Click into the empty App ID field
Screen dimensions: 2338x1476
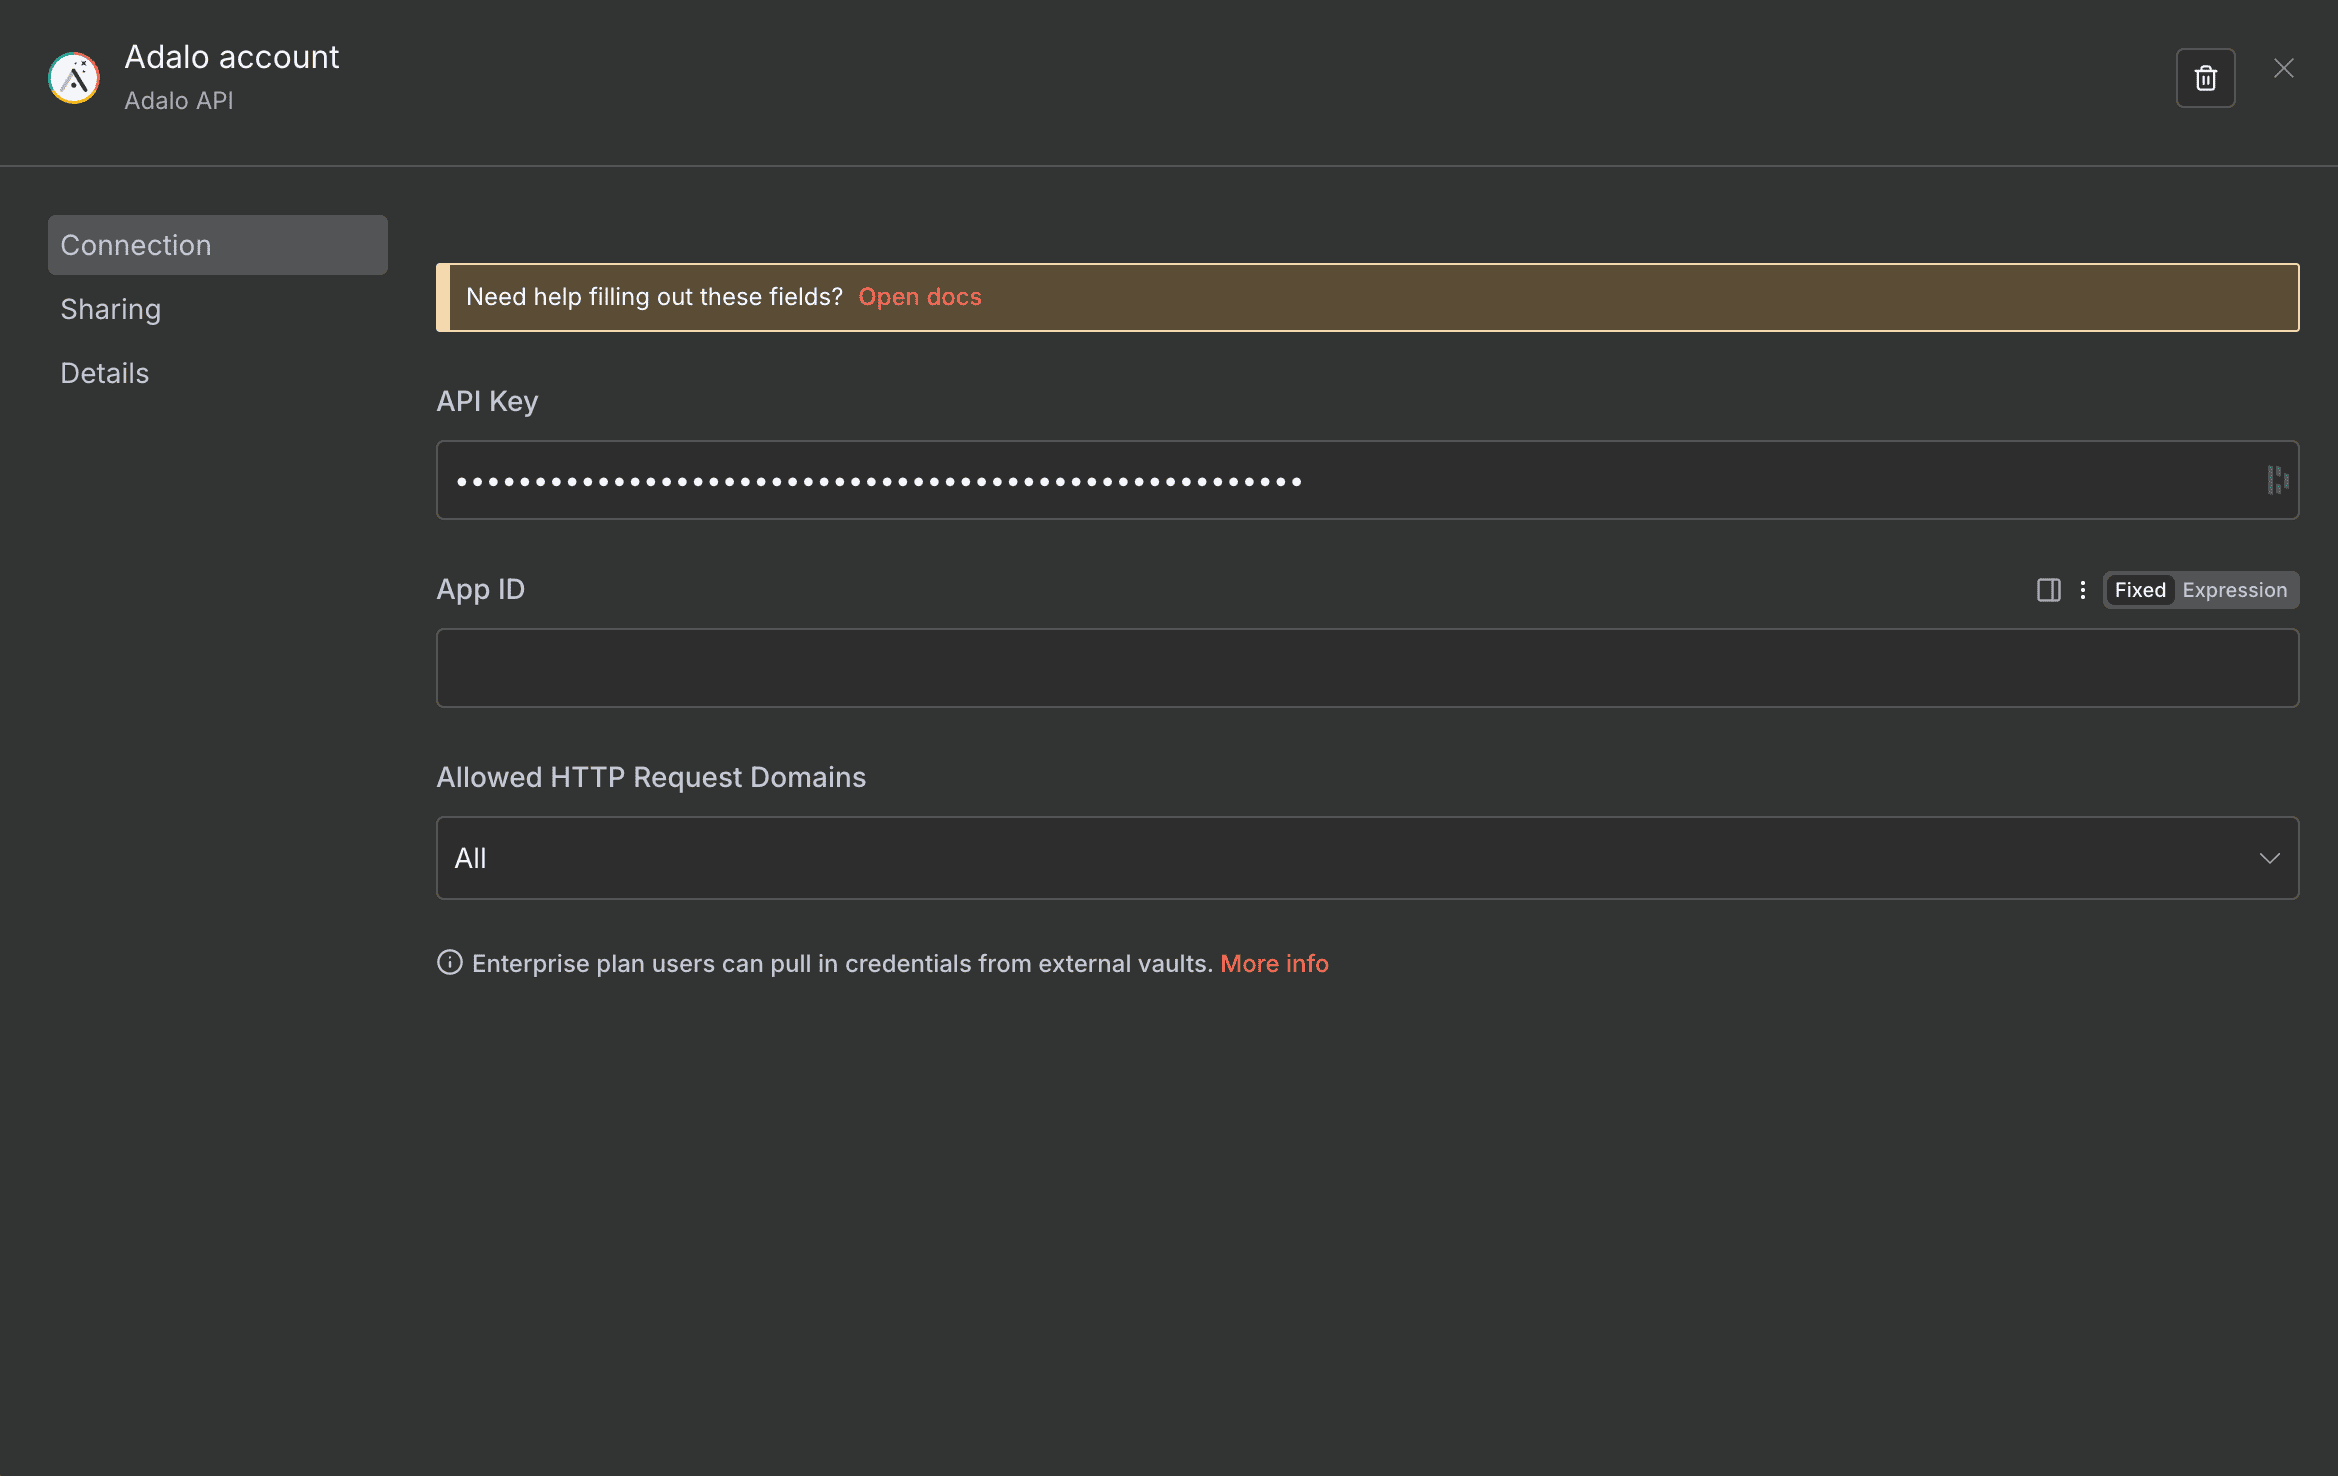[x=1366, y=668]
